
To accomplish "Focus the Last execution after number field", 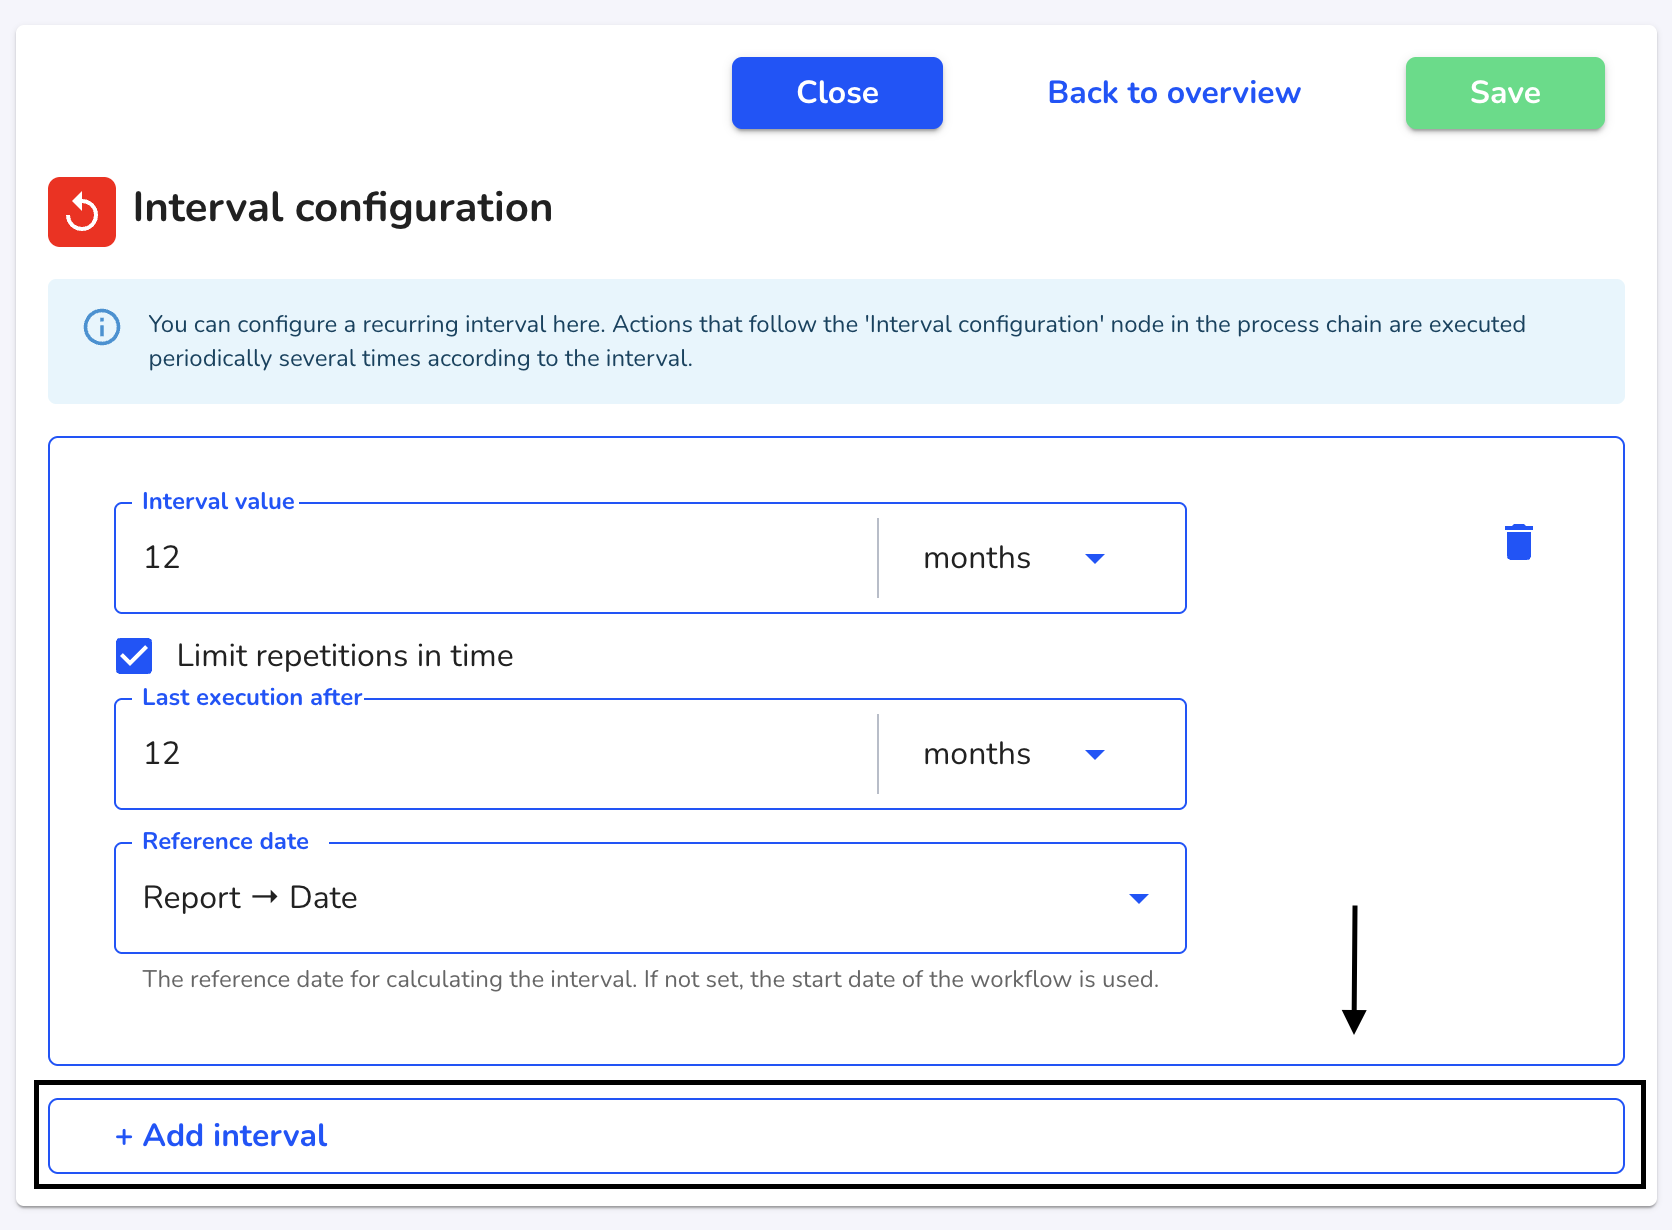I will tap(497, 754).
